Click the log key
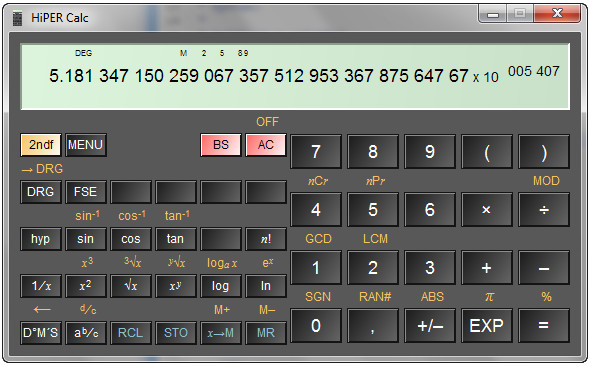The image size is (591, 366). pos(221,286)
